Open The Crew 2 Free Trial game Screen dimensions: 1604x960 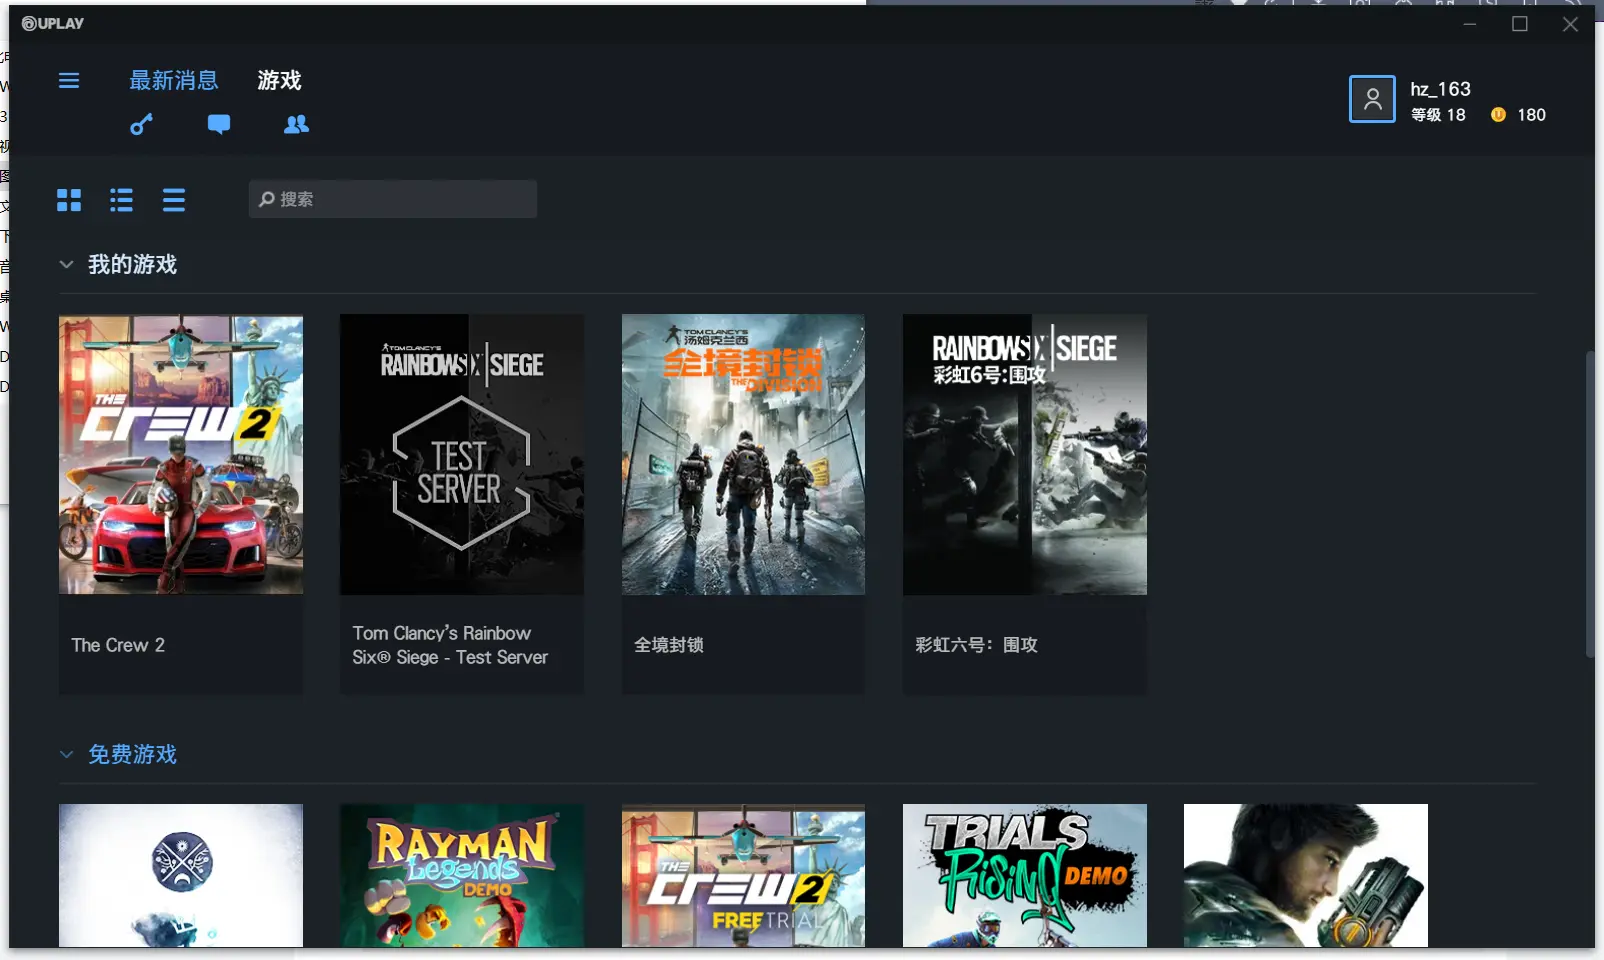coord(743,876)
